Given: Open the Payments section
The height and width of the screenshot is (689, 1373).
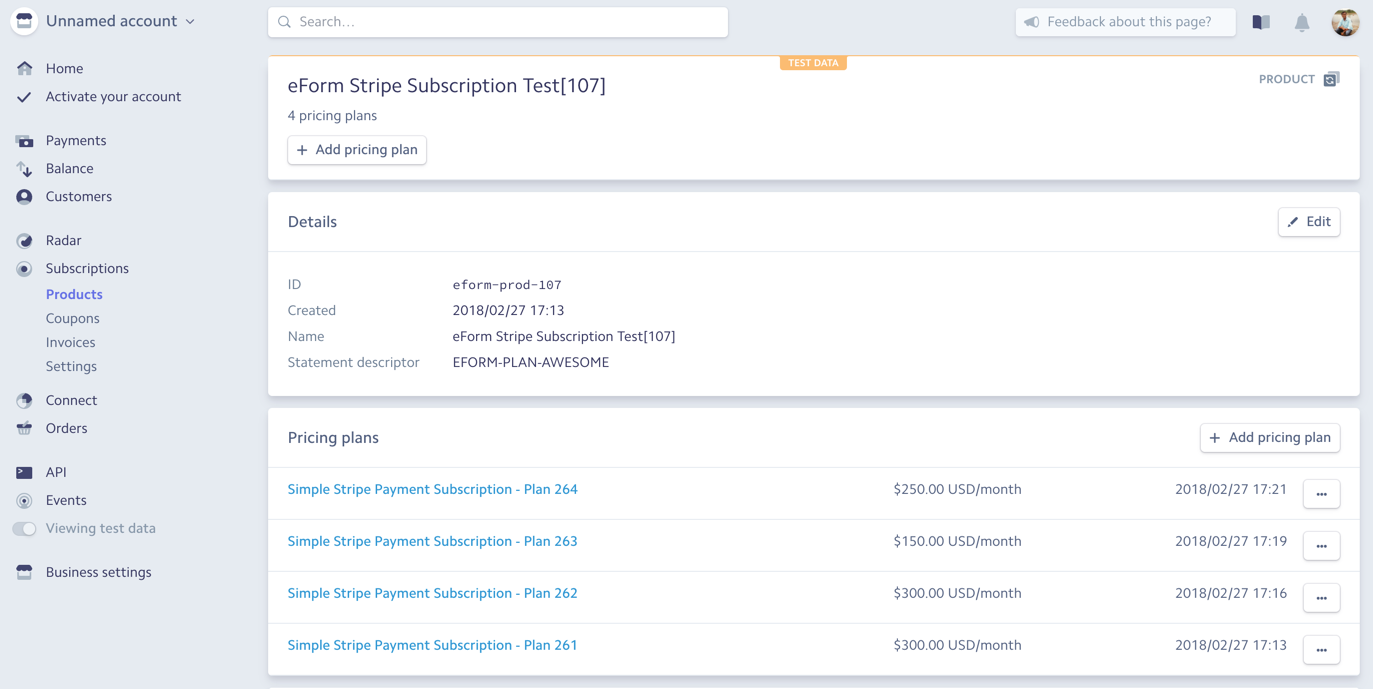Looking at the screenshot, I should (x=76, y=141).
